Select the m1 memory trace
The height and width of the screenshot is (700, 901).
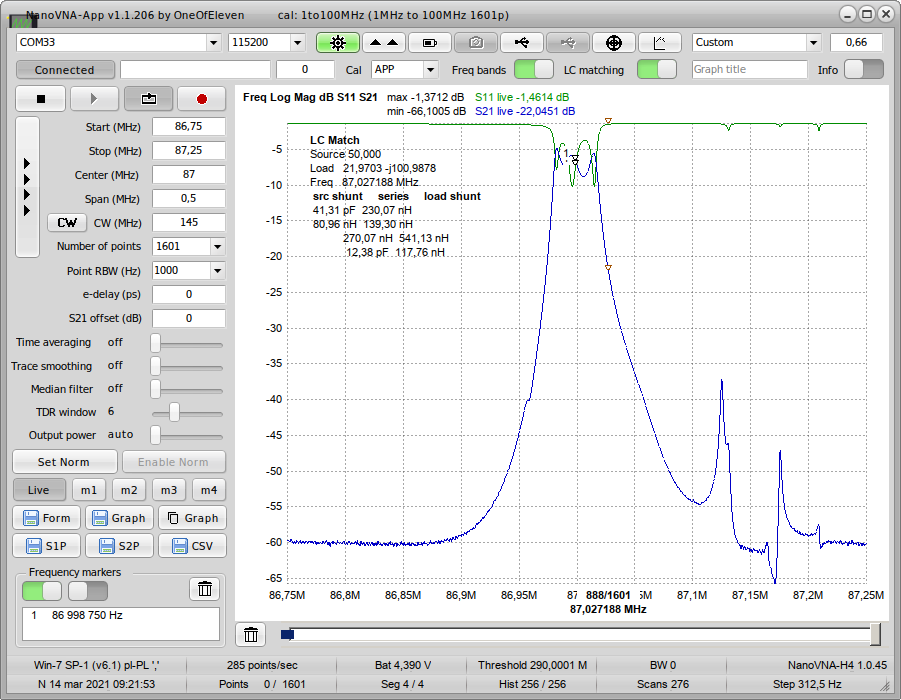[90, 490]
